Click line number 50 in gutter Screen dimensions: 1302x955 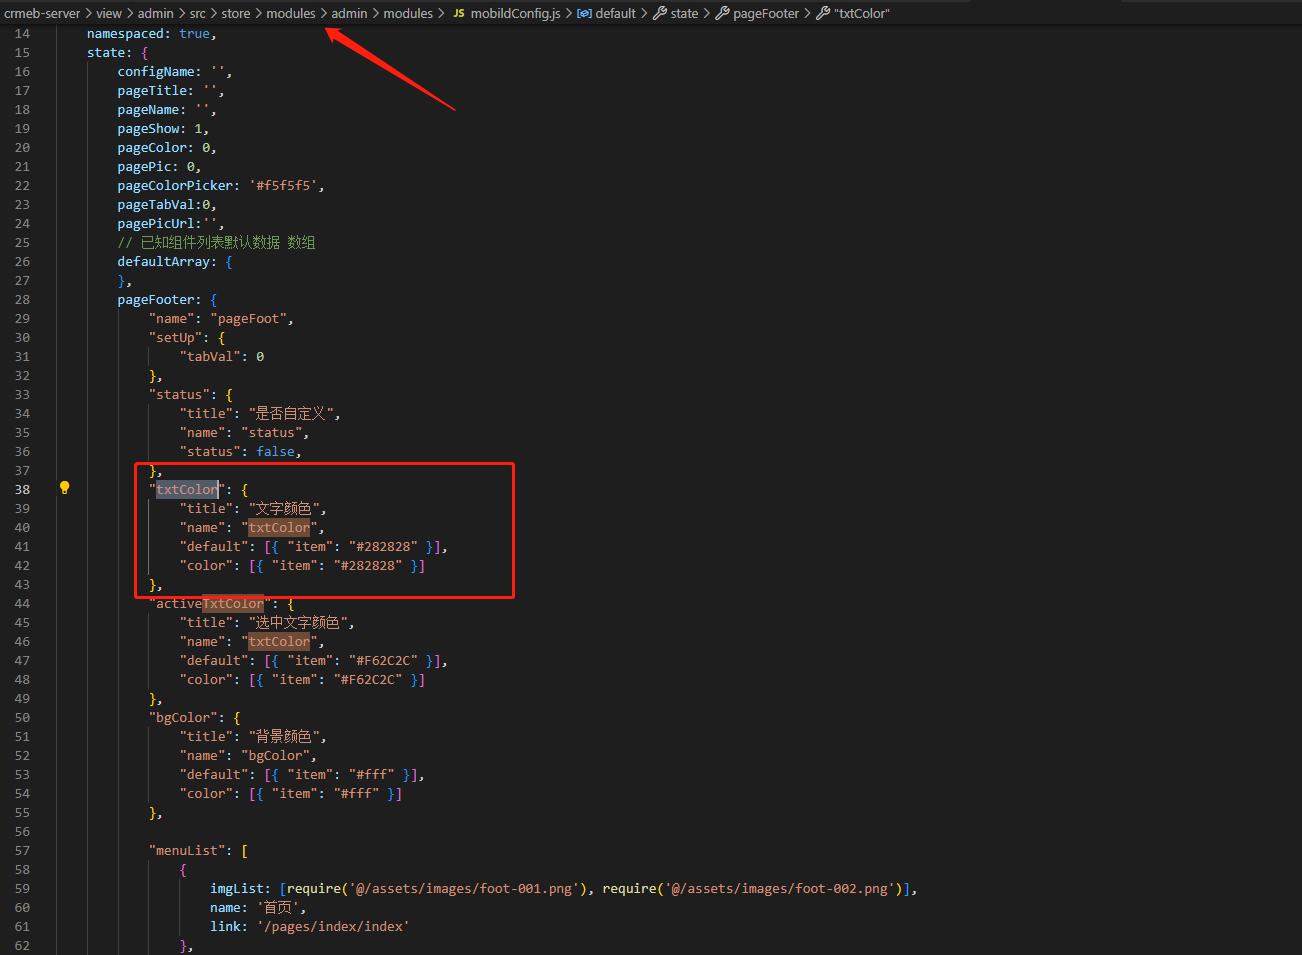(22, 717)
